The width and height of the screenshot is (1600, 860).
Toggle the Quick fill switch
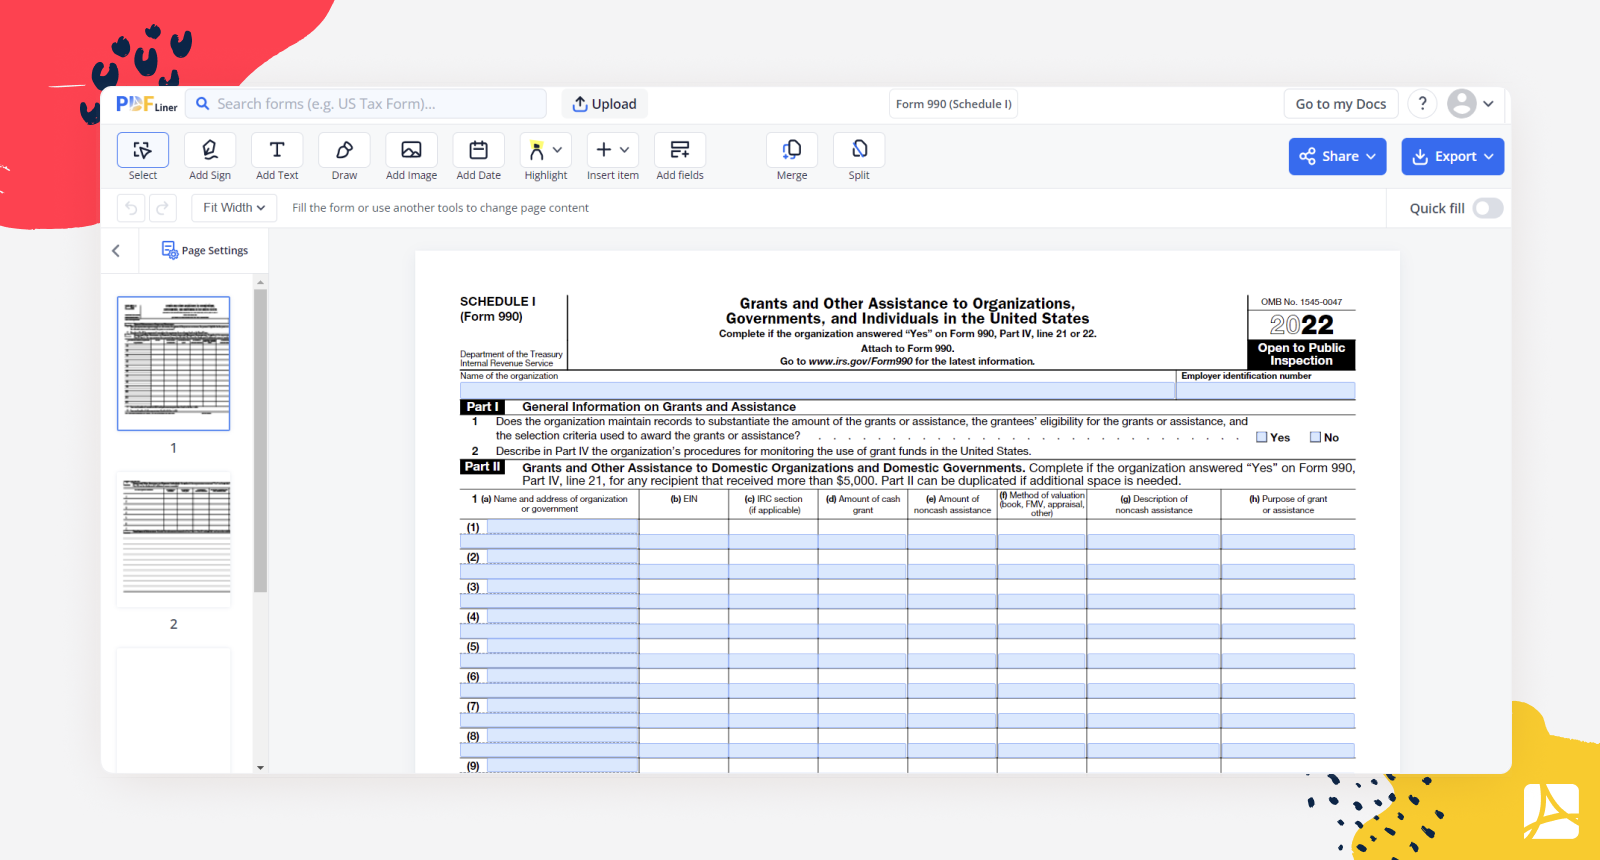click(x=1487, y=208)
